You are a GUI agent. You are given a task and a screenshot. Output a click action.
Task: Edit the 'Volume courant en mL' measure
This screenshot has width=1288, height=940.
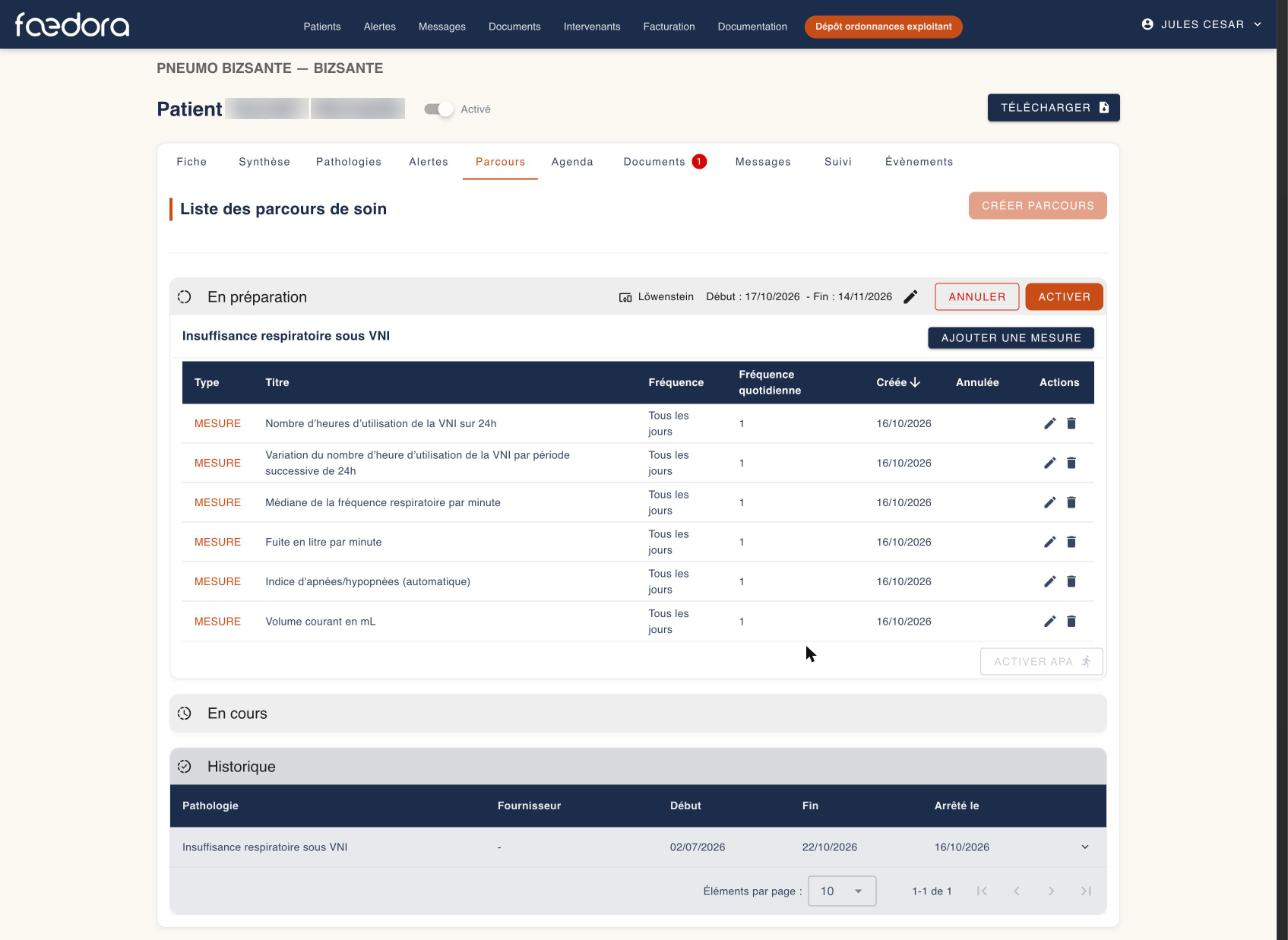[1049, 621]
